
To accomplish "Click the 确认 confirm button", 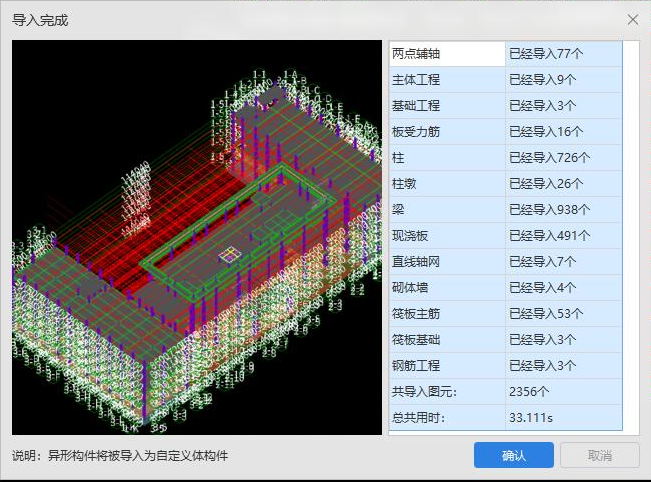I will (514, 455).
